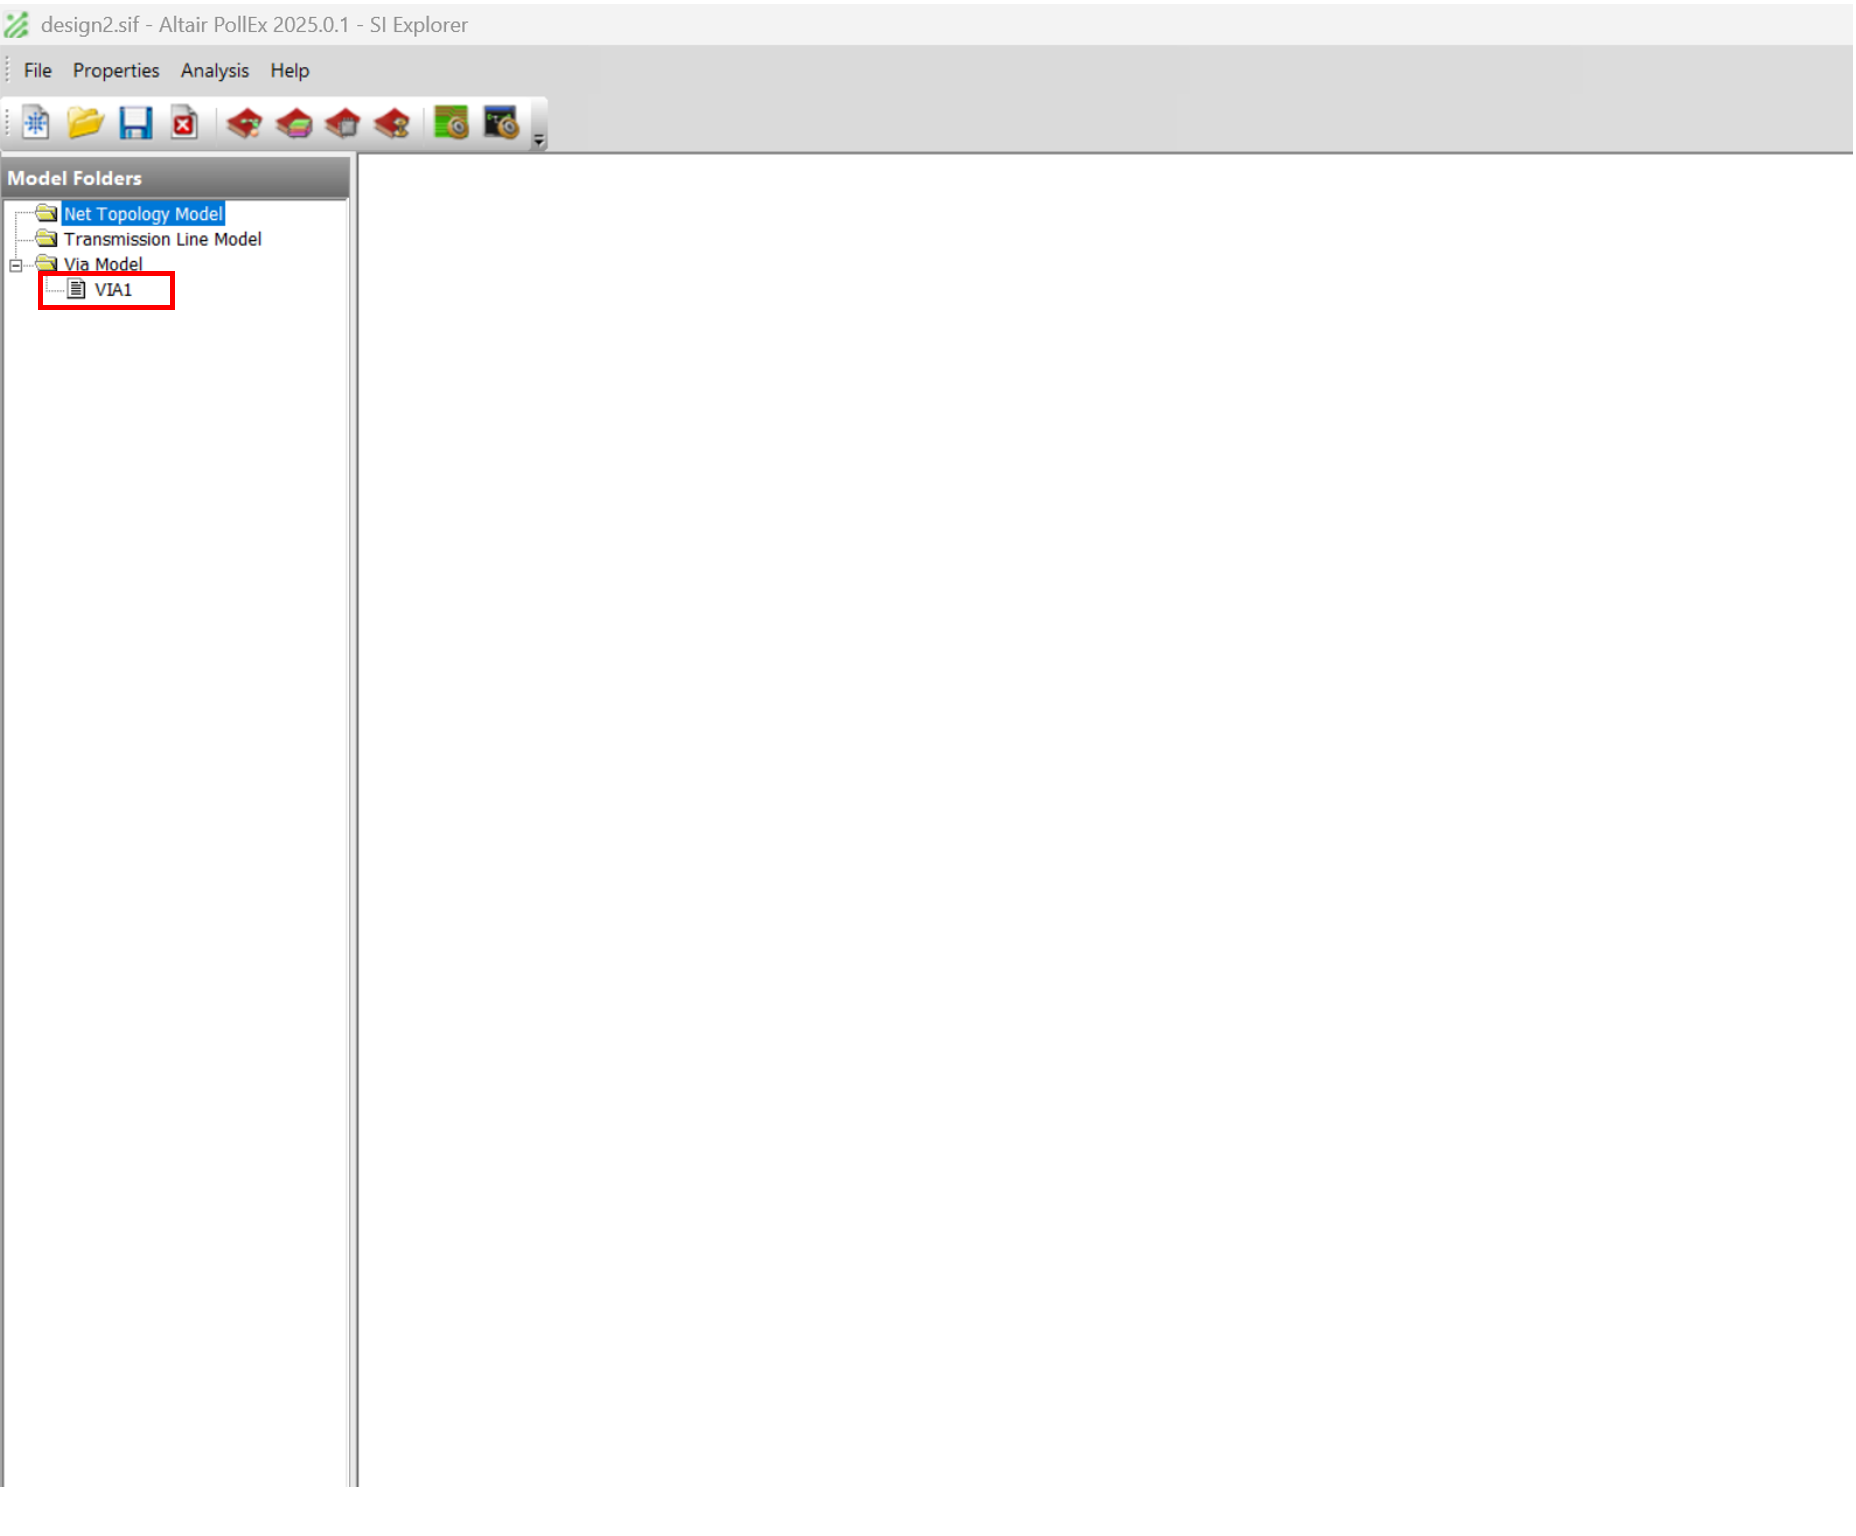Save the design with the floppy disk icon
The height and width of the screenshot is (1536, 1856).
pyautogui.click(x=135, y=123)
